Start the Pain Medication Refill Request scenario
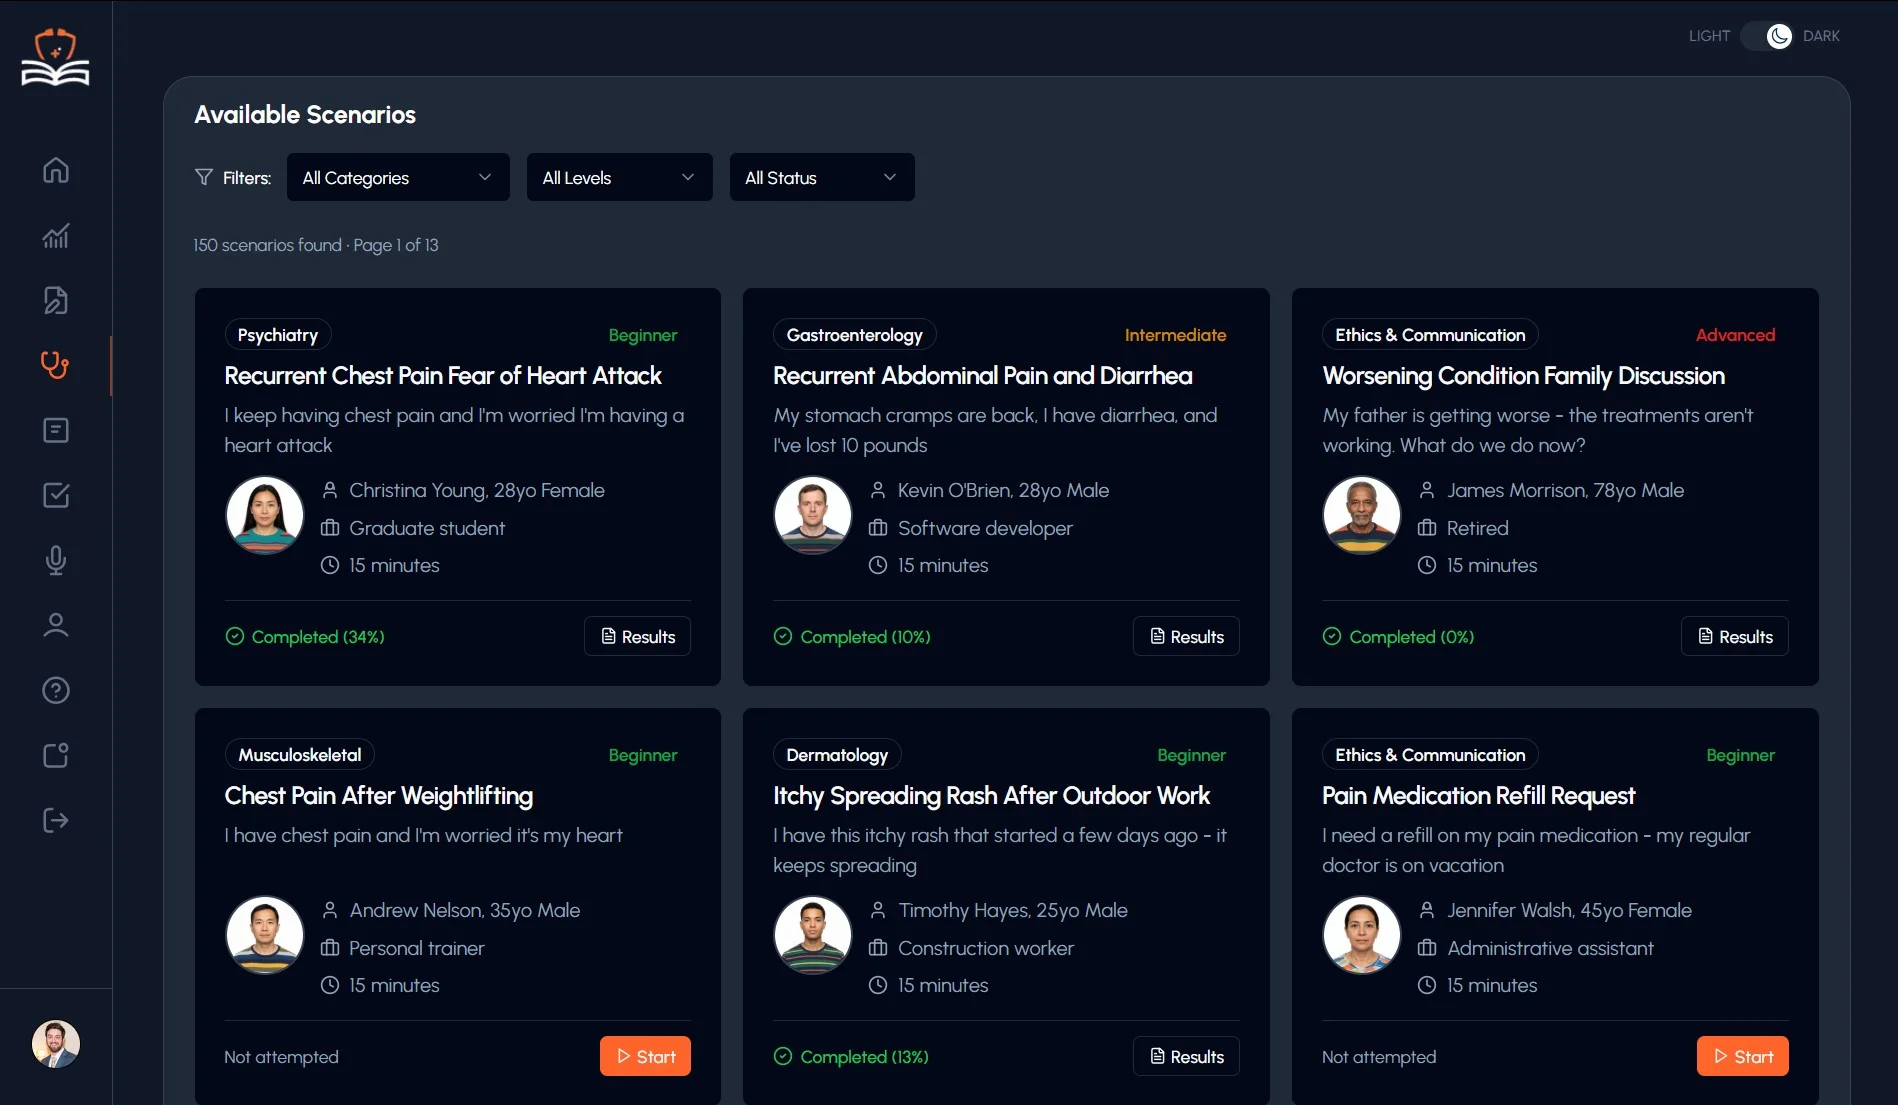Screen dimensions: 1898x1105 (1742, 1056)
